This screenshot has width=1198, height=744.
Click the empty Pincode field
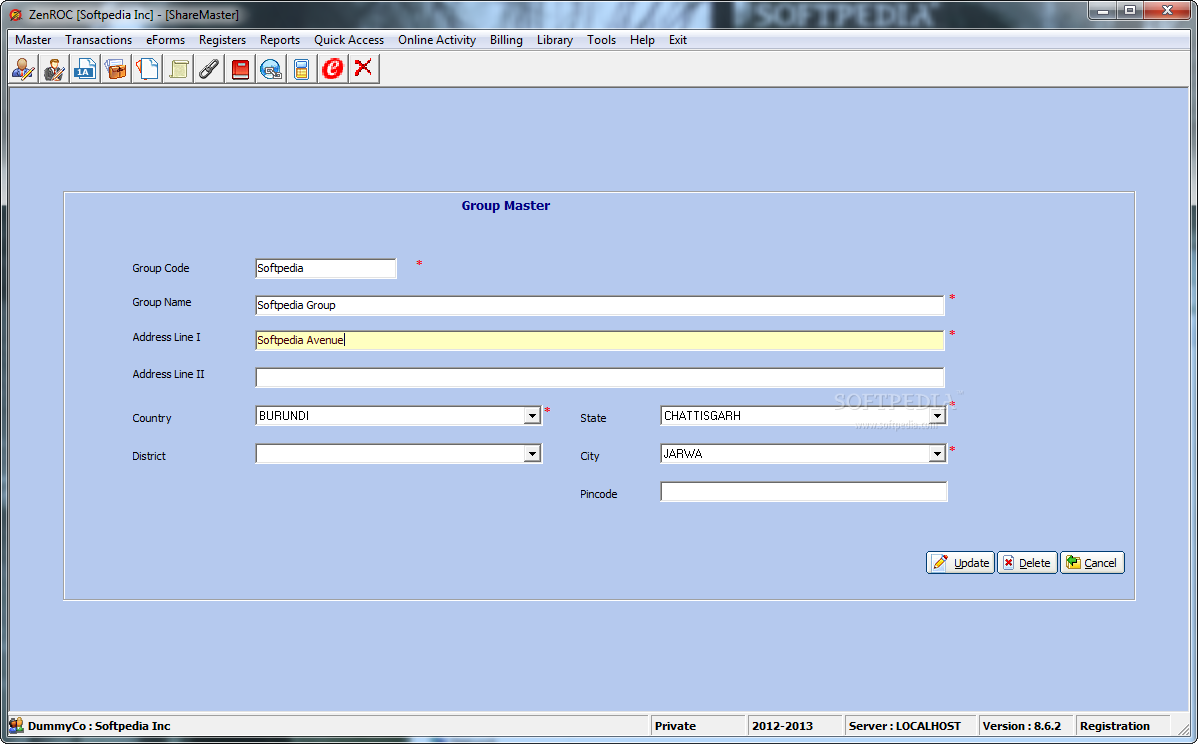804,492
